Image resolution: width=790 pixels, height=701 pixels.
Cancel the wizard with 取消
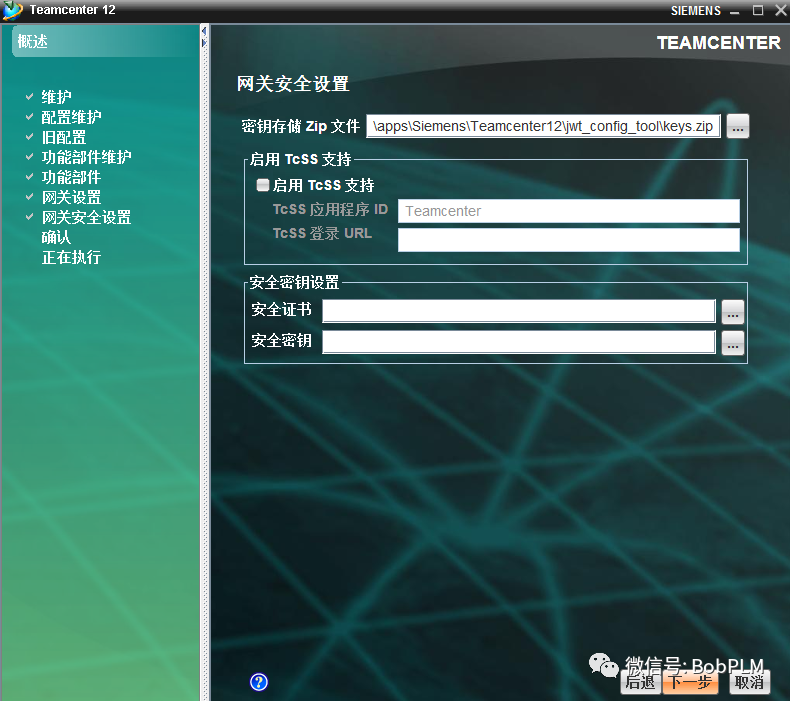point(750,682)
